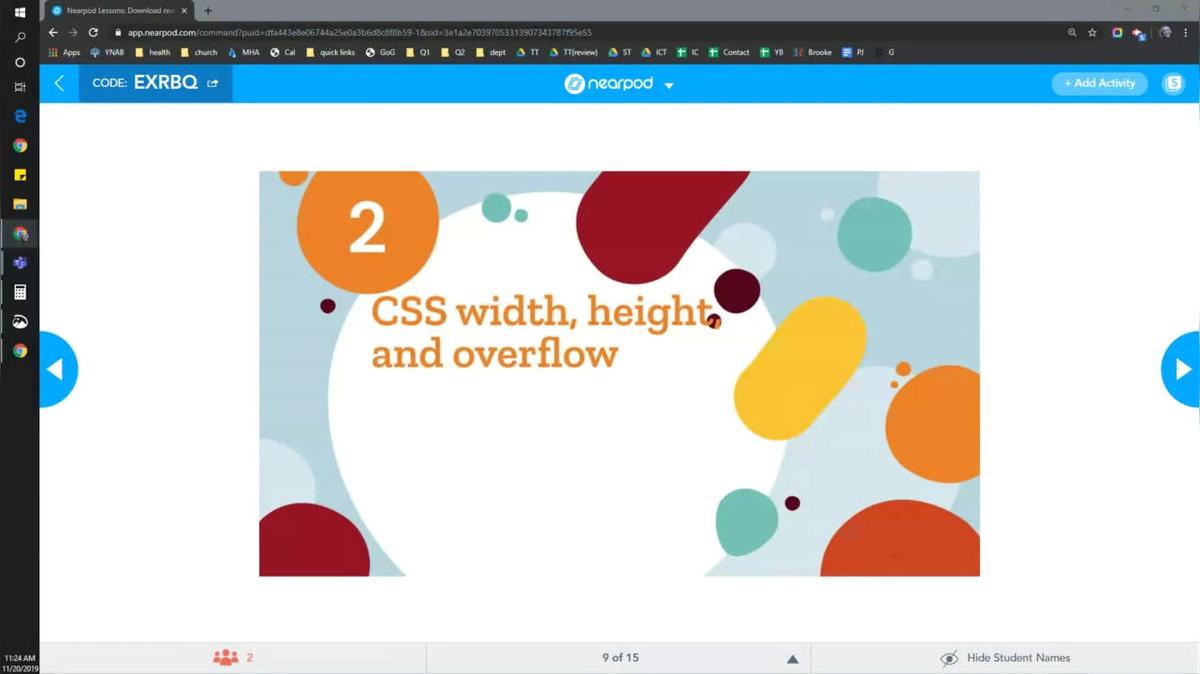Screen dimensions: 1200x674
Task: Click the taskbar clock showing 11:24 AM
Action: click(19, 657)
